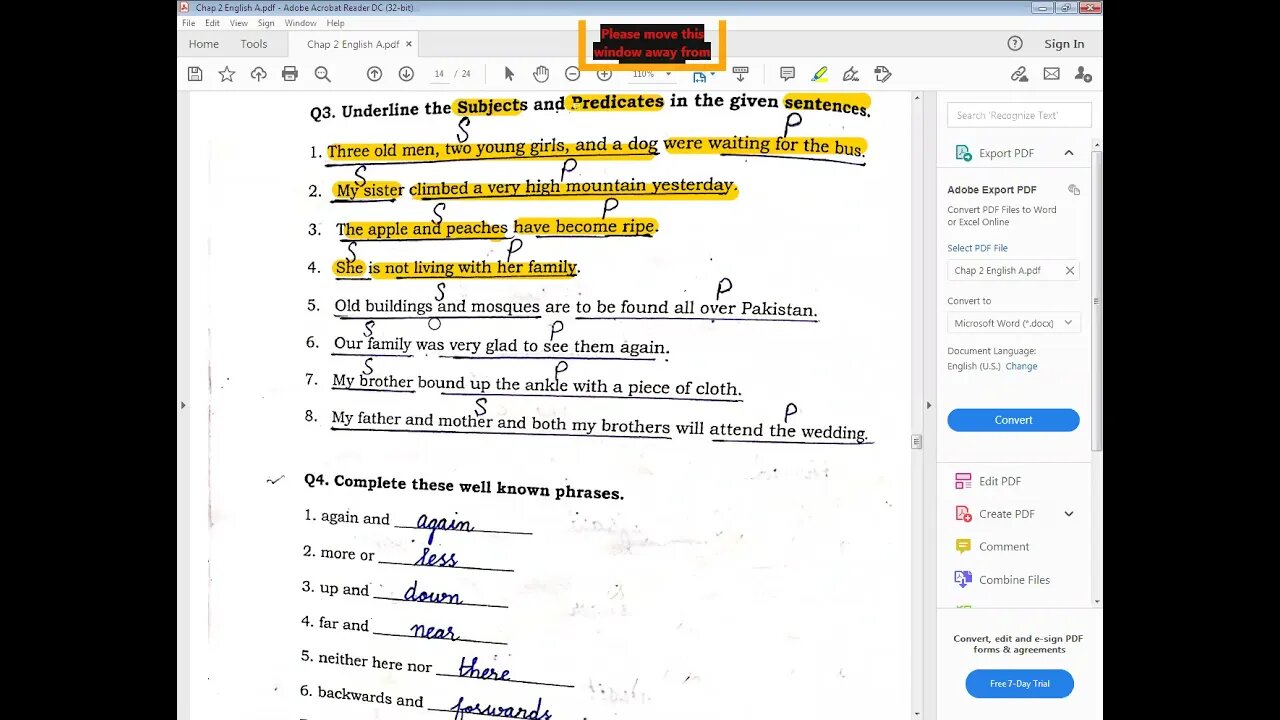Send file by email envelope icon
The width and height of the screenshot is (1280, 720).
1051,74
